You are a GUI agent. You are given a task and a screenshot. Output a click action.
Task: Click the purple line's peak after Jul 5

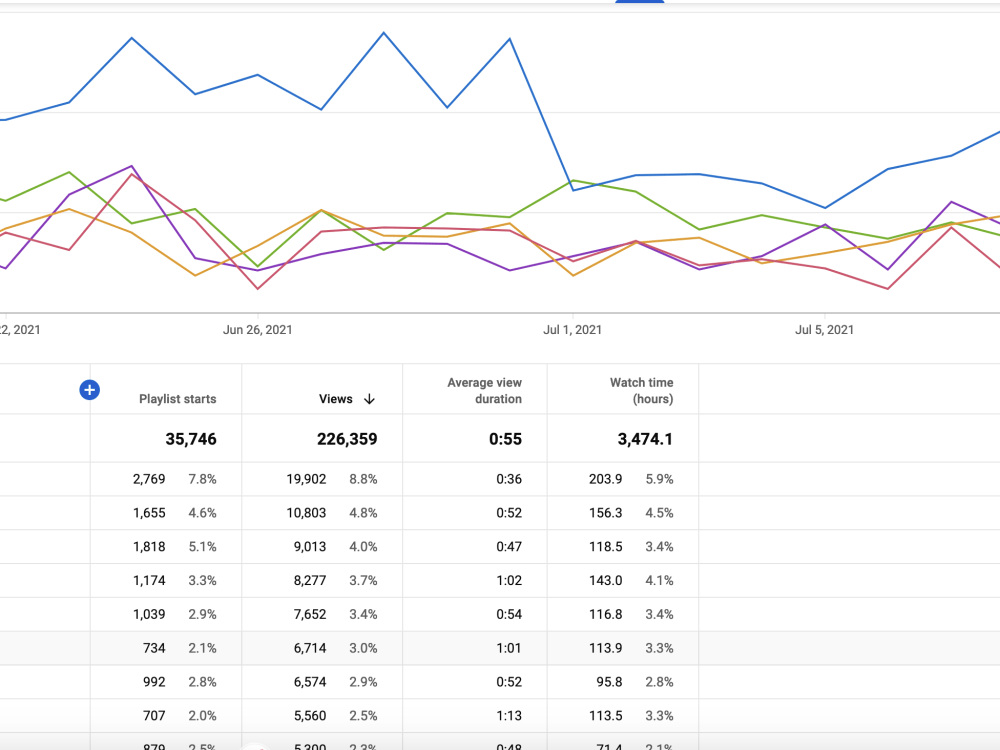(952, 202)
